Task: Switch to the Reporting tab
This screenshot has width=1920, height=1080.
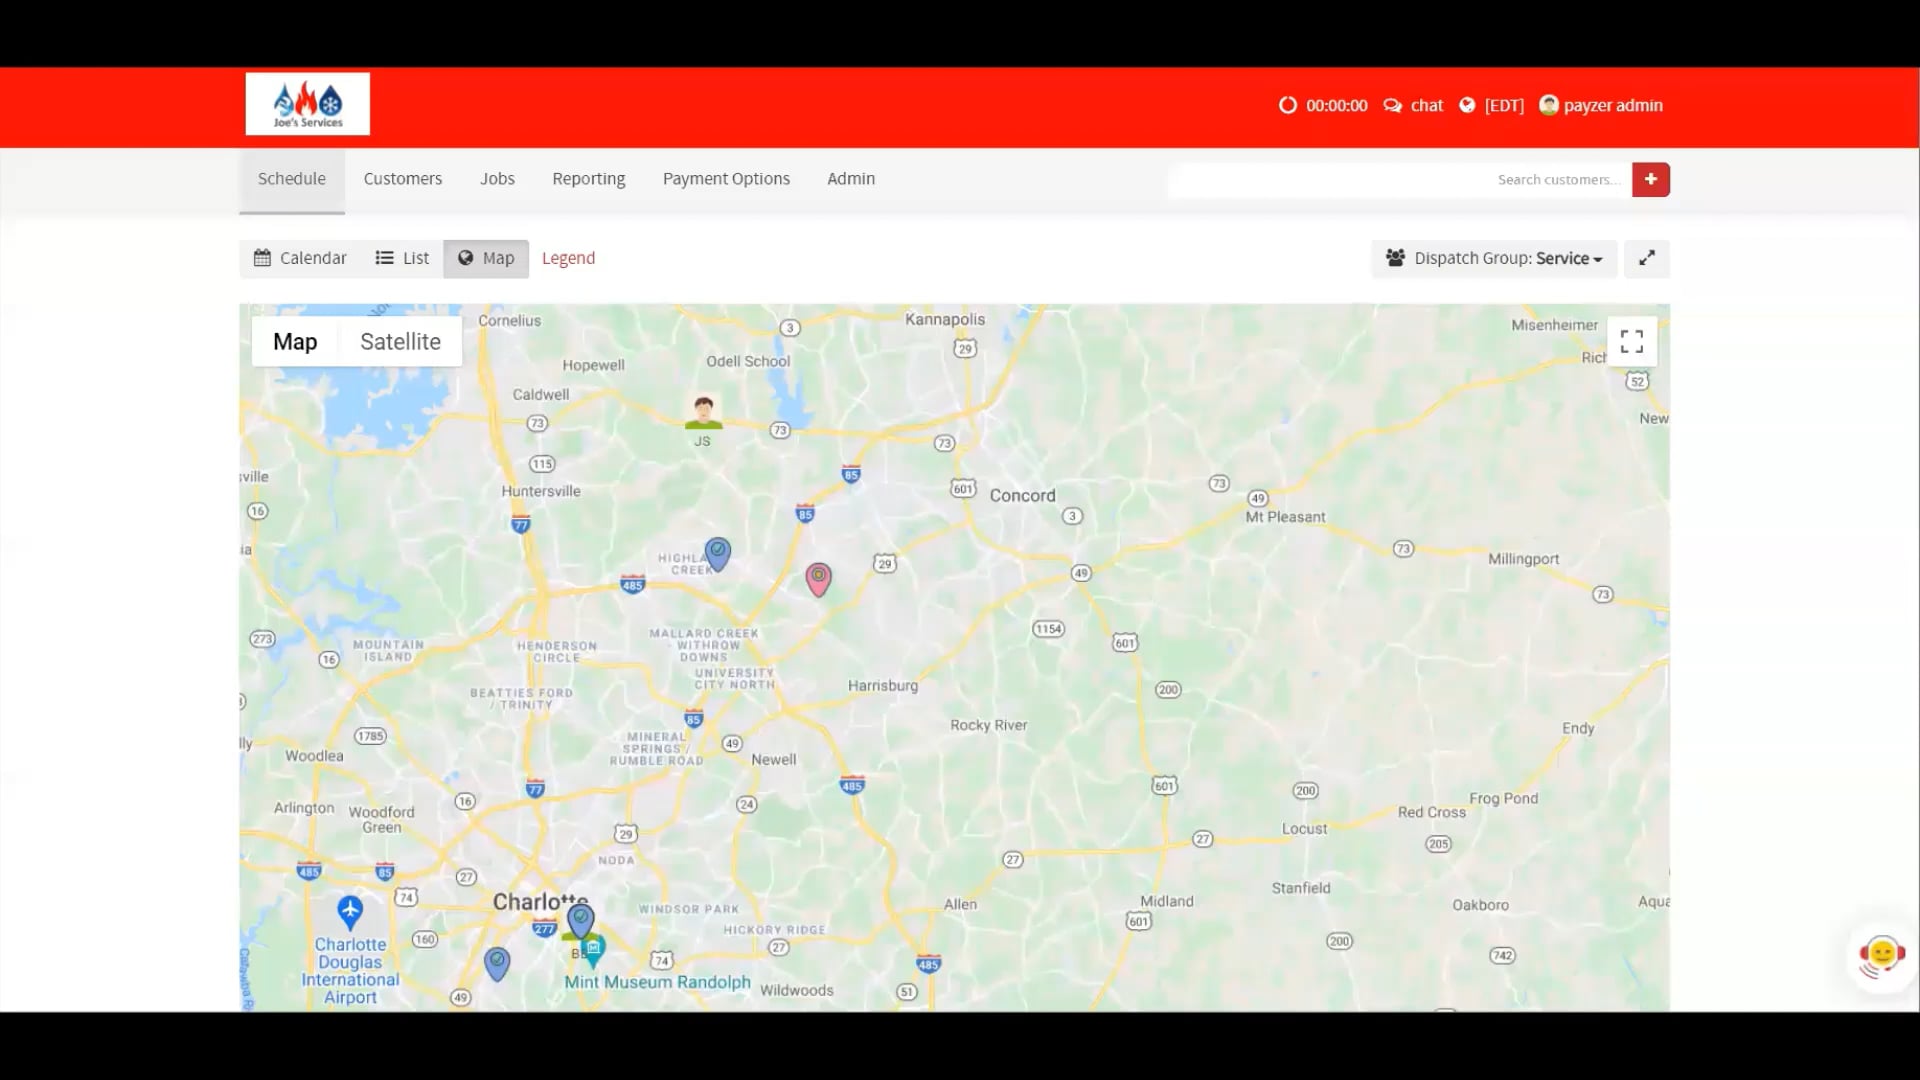Action: 588,178
